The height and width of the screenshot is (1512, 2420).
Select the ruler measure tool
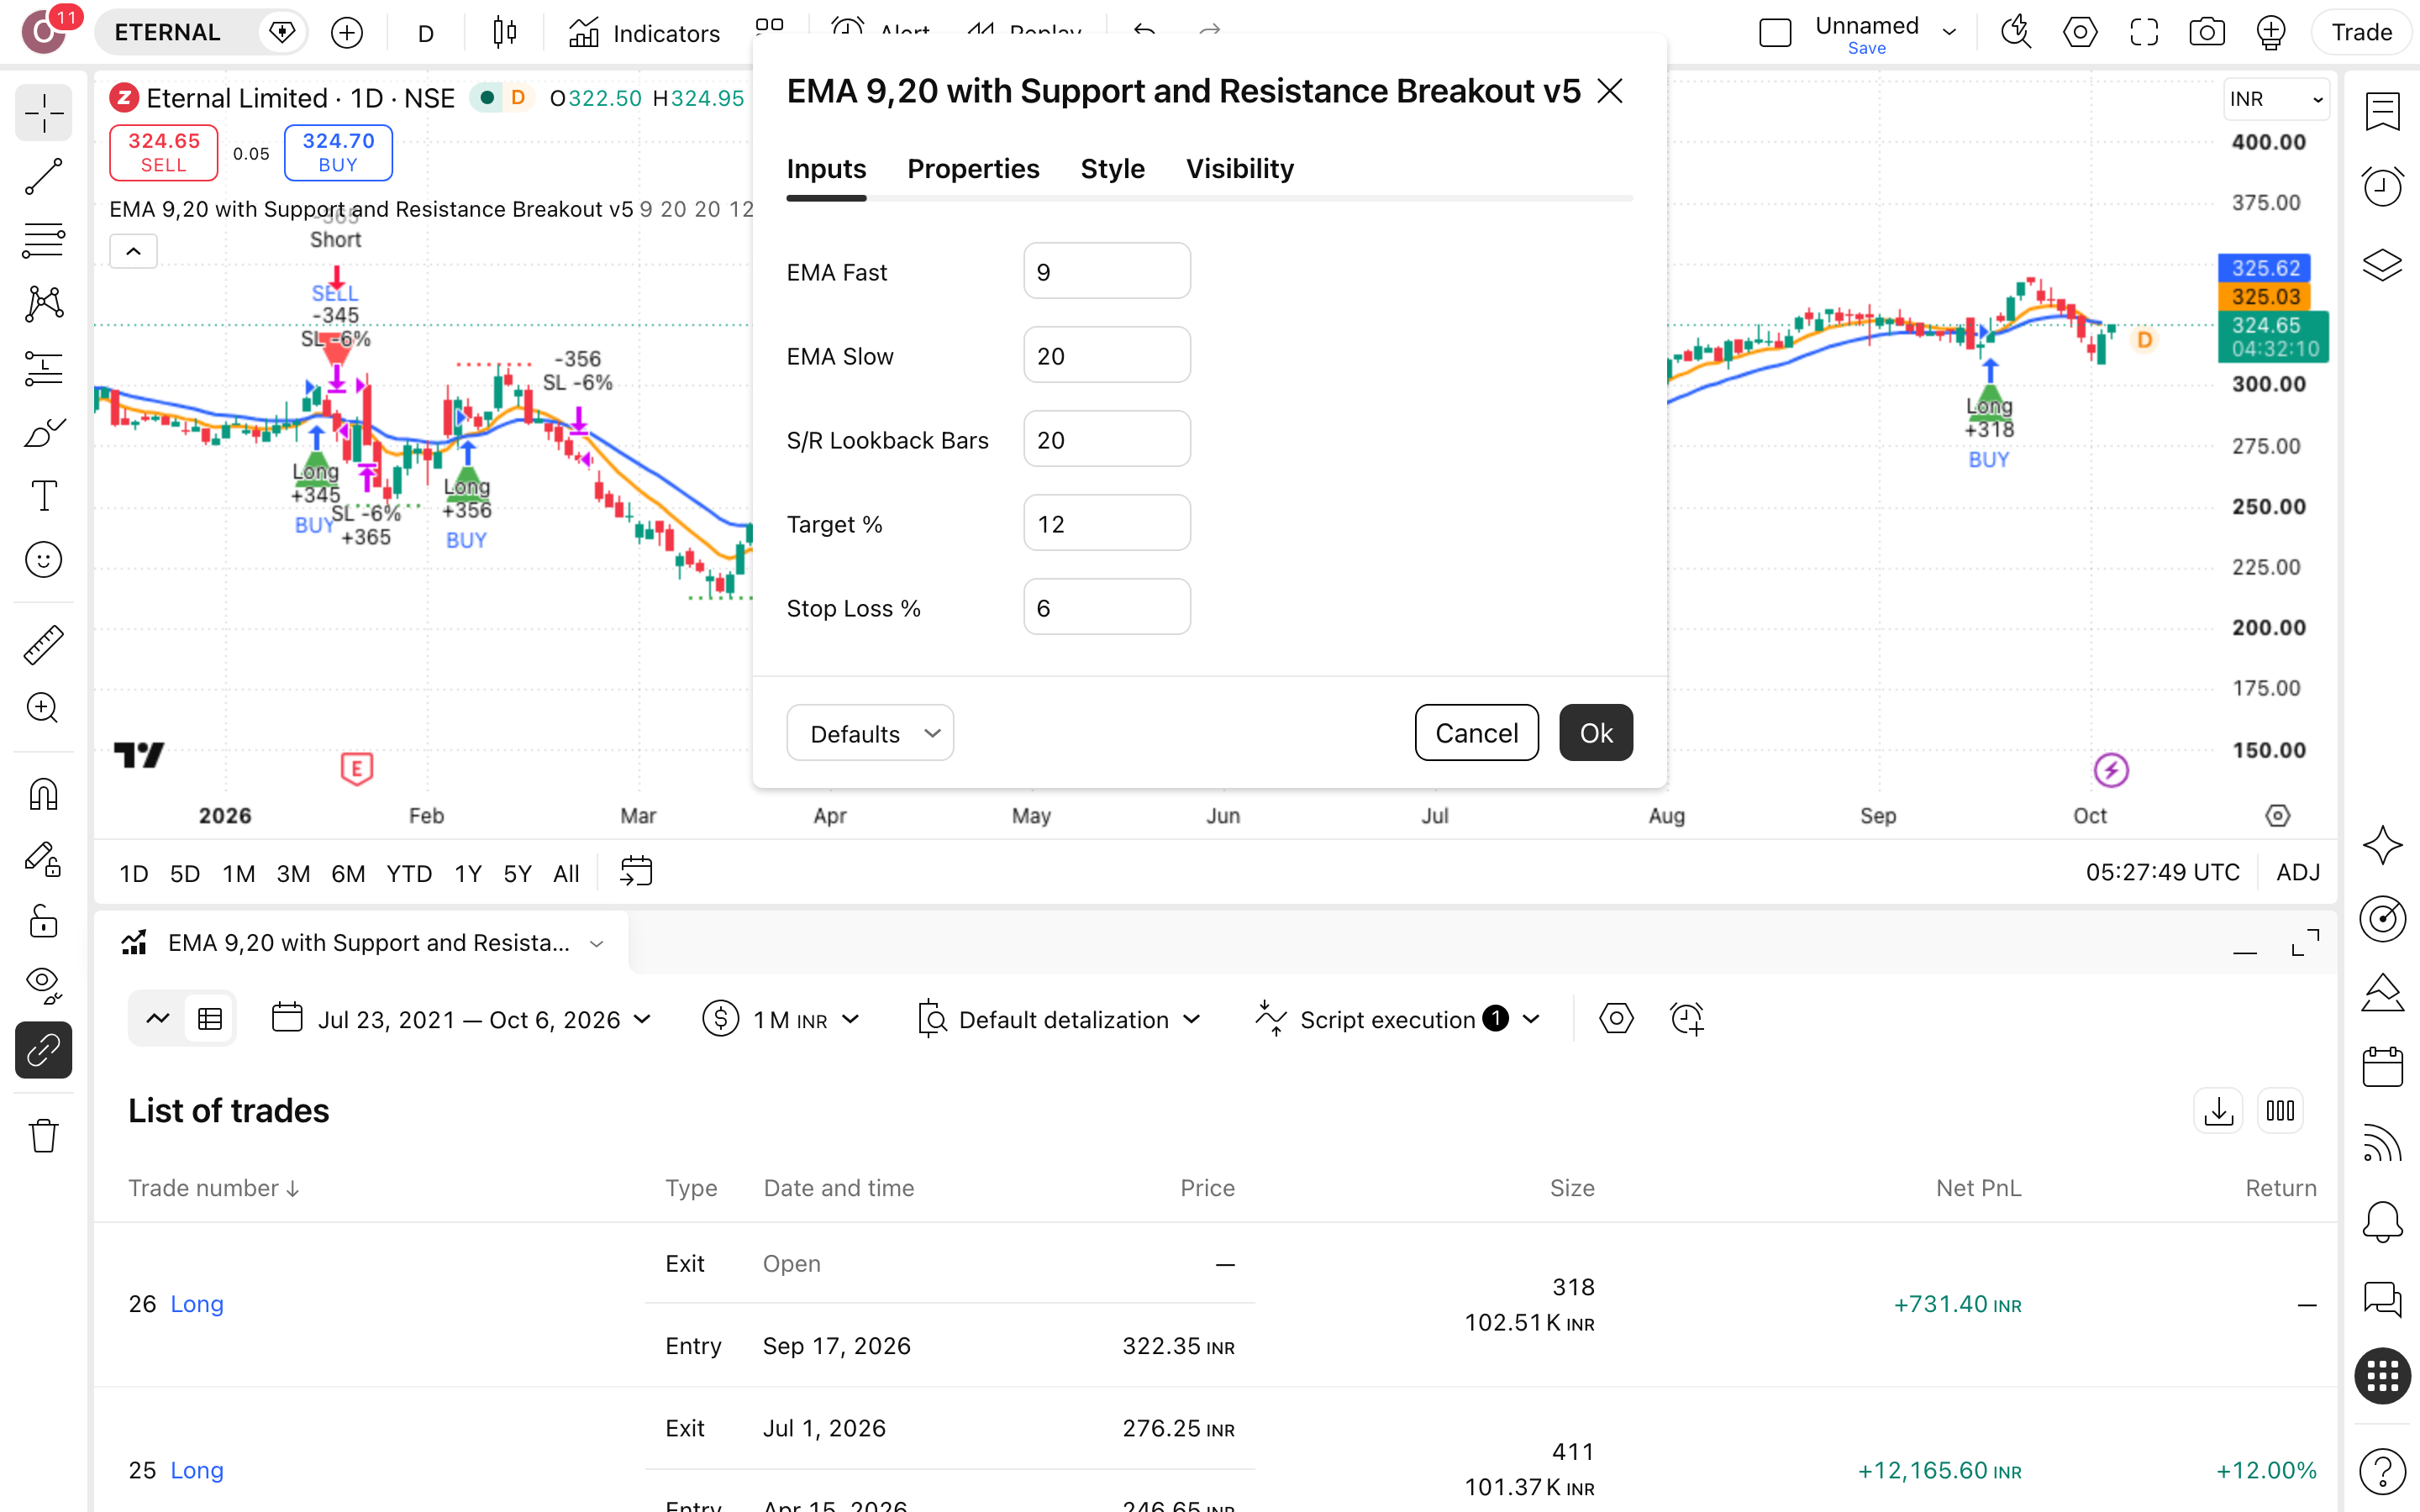coord(44,645)
